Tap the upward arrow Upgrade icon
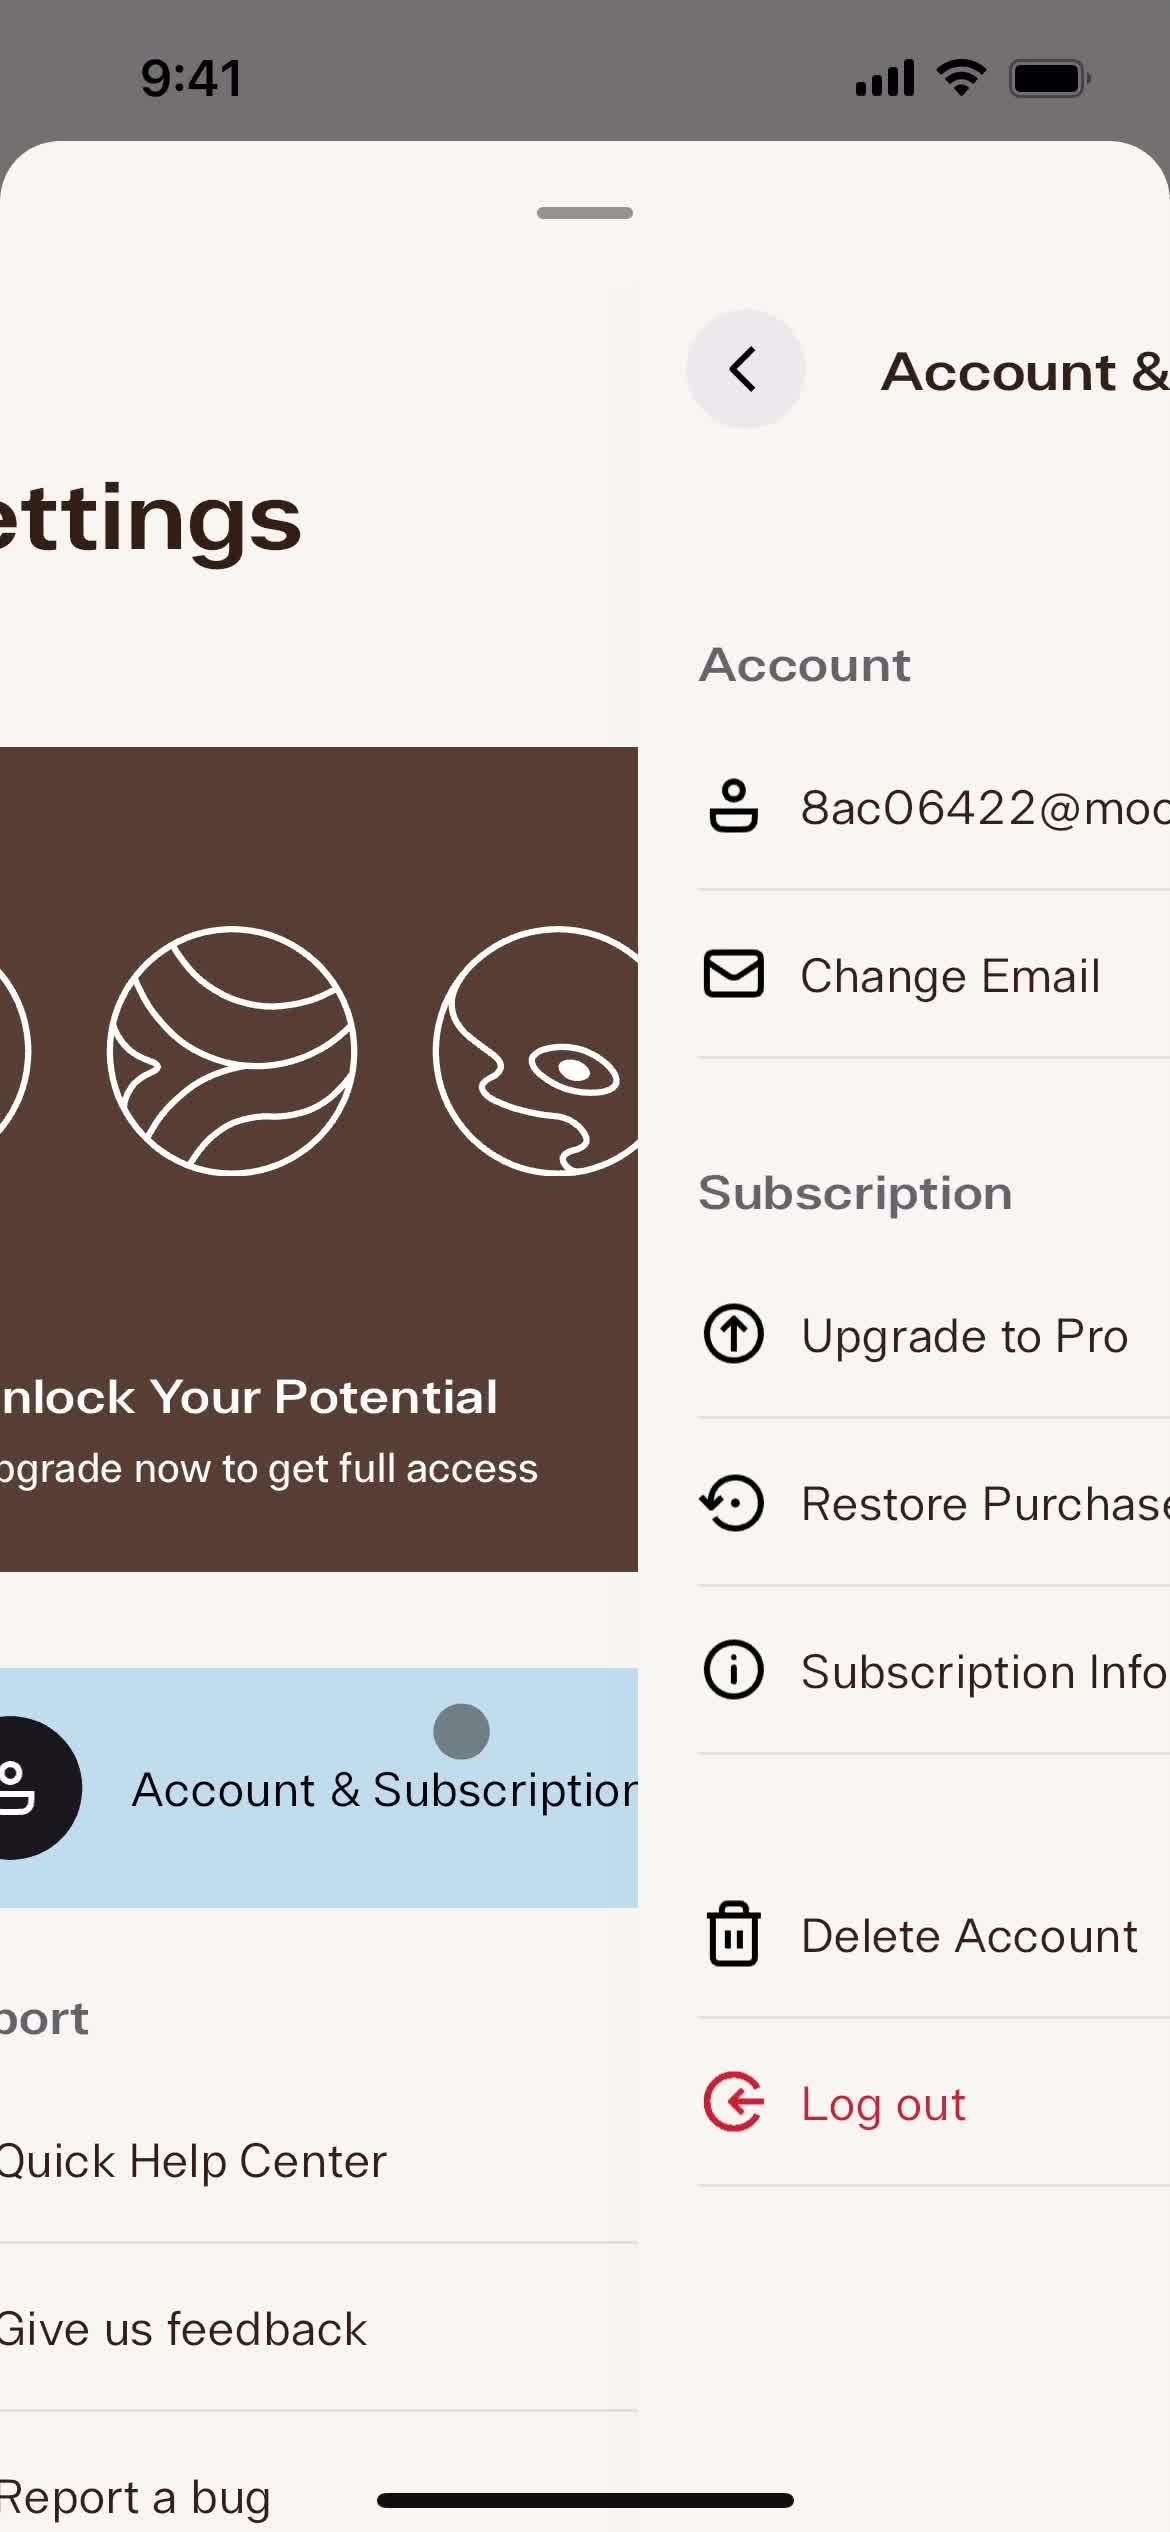The height and width of the screenshot is (2532, 1170). tap(733, 1334)
